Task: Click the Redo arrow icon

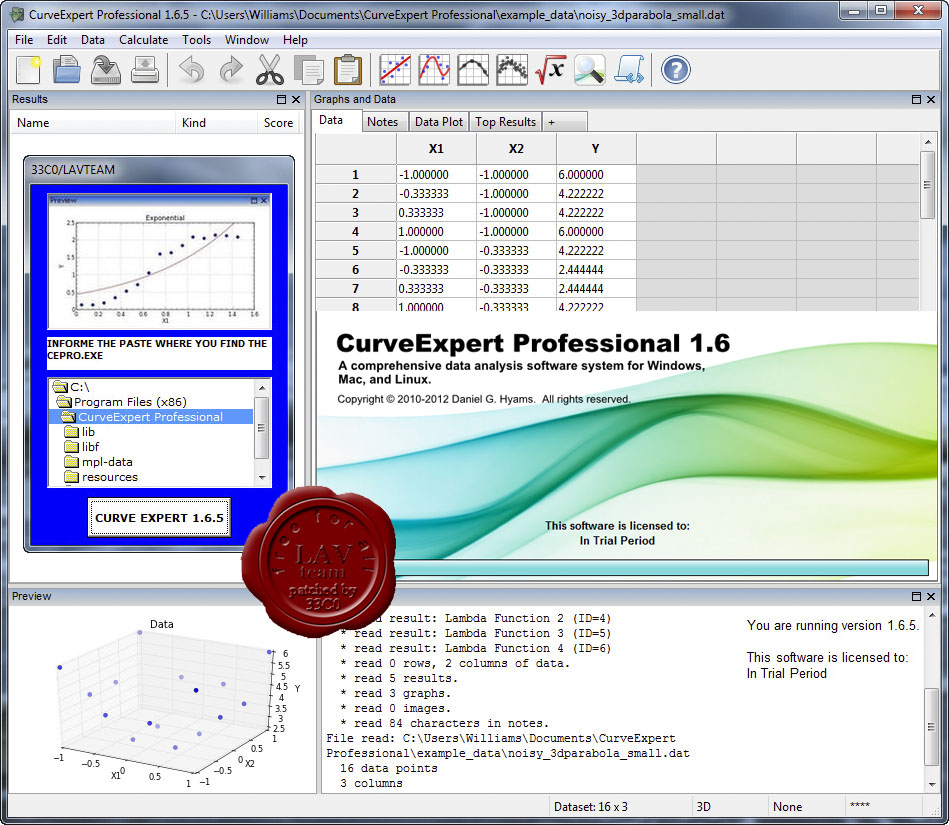Action: click(x=231, y=70)
